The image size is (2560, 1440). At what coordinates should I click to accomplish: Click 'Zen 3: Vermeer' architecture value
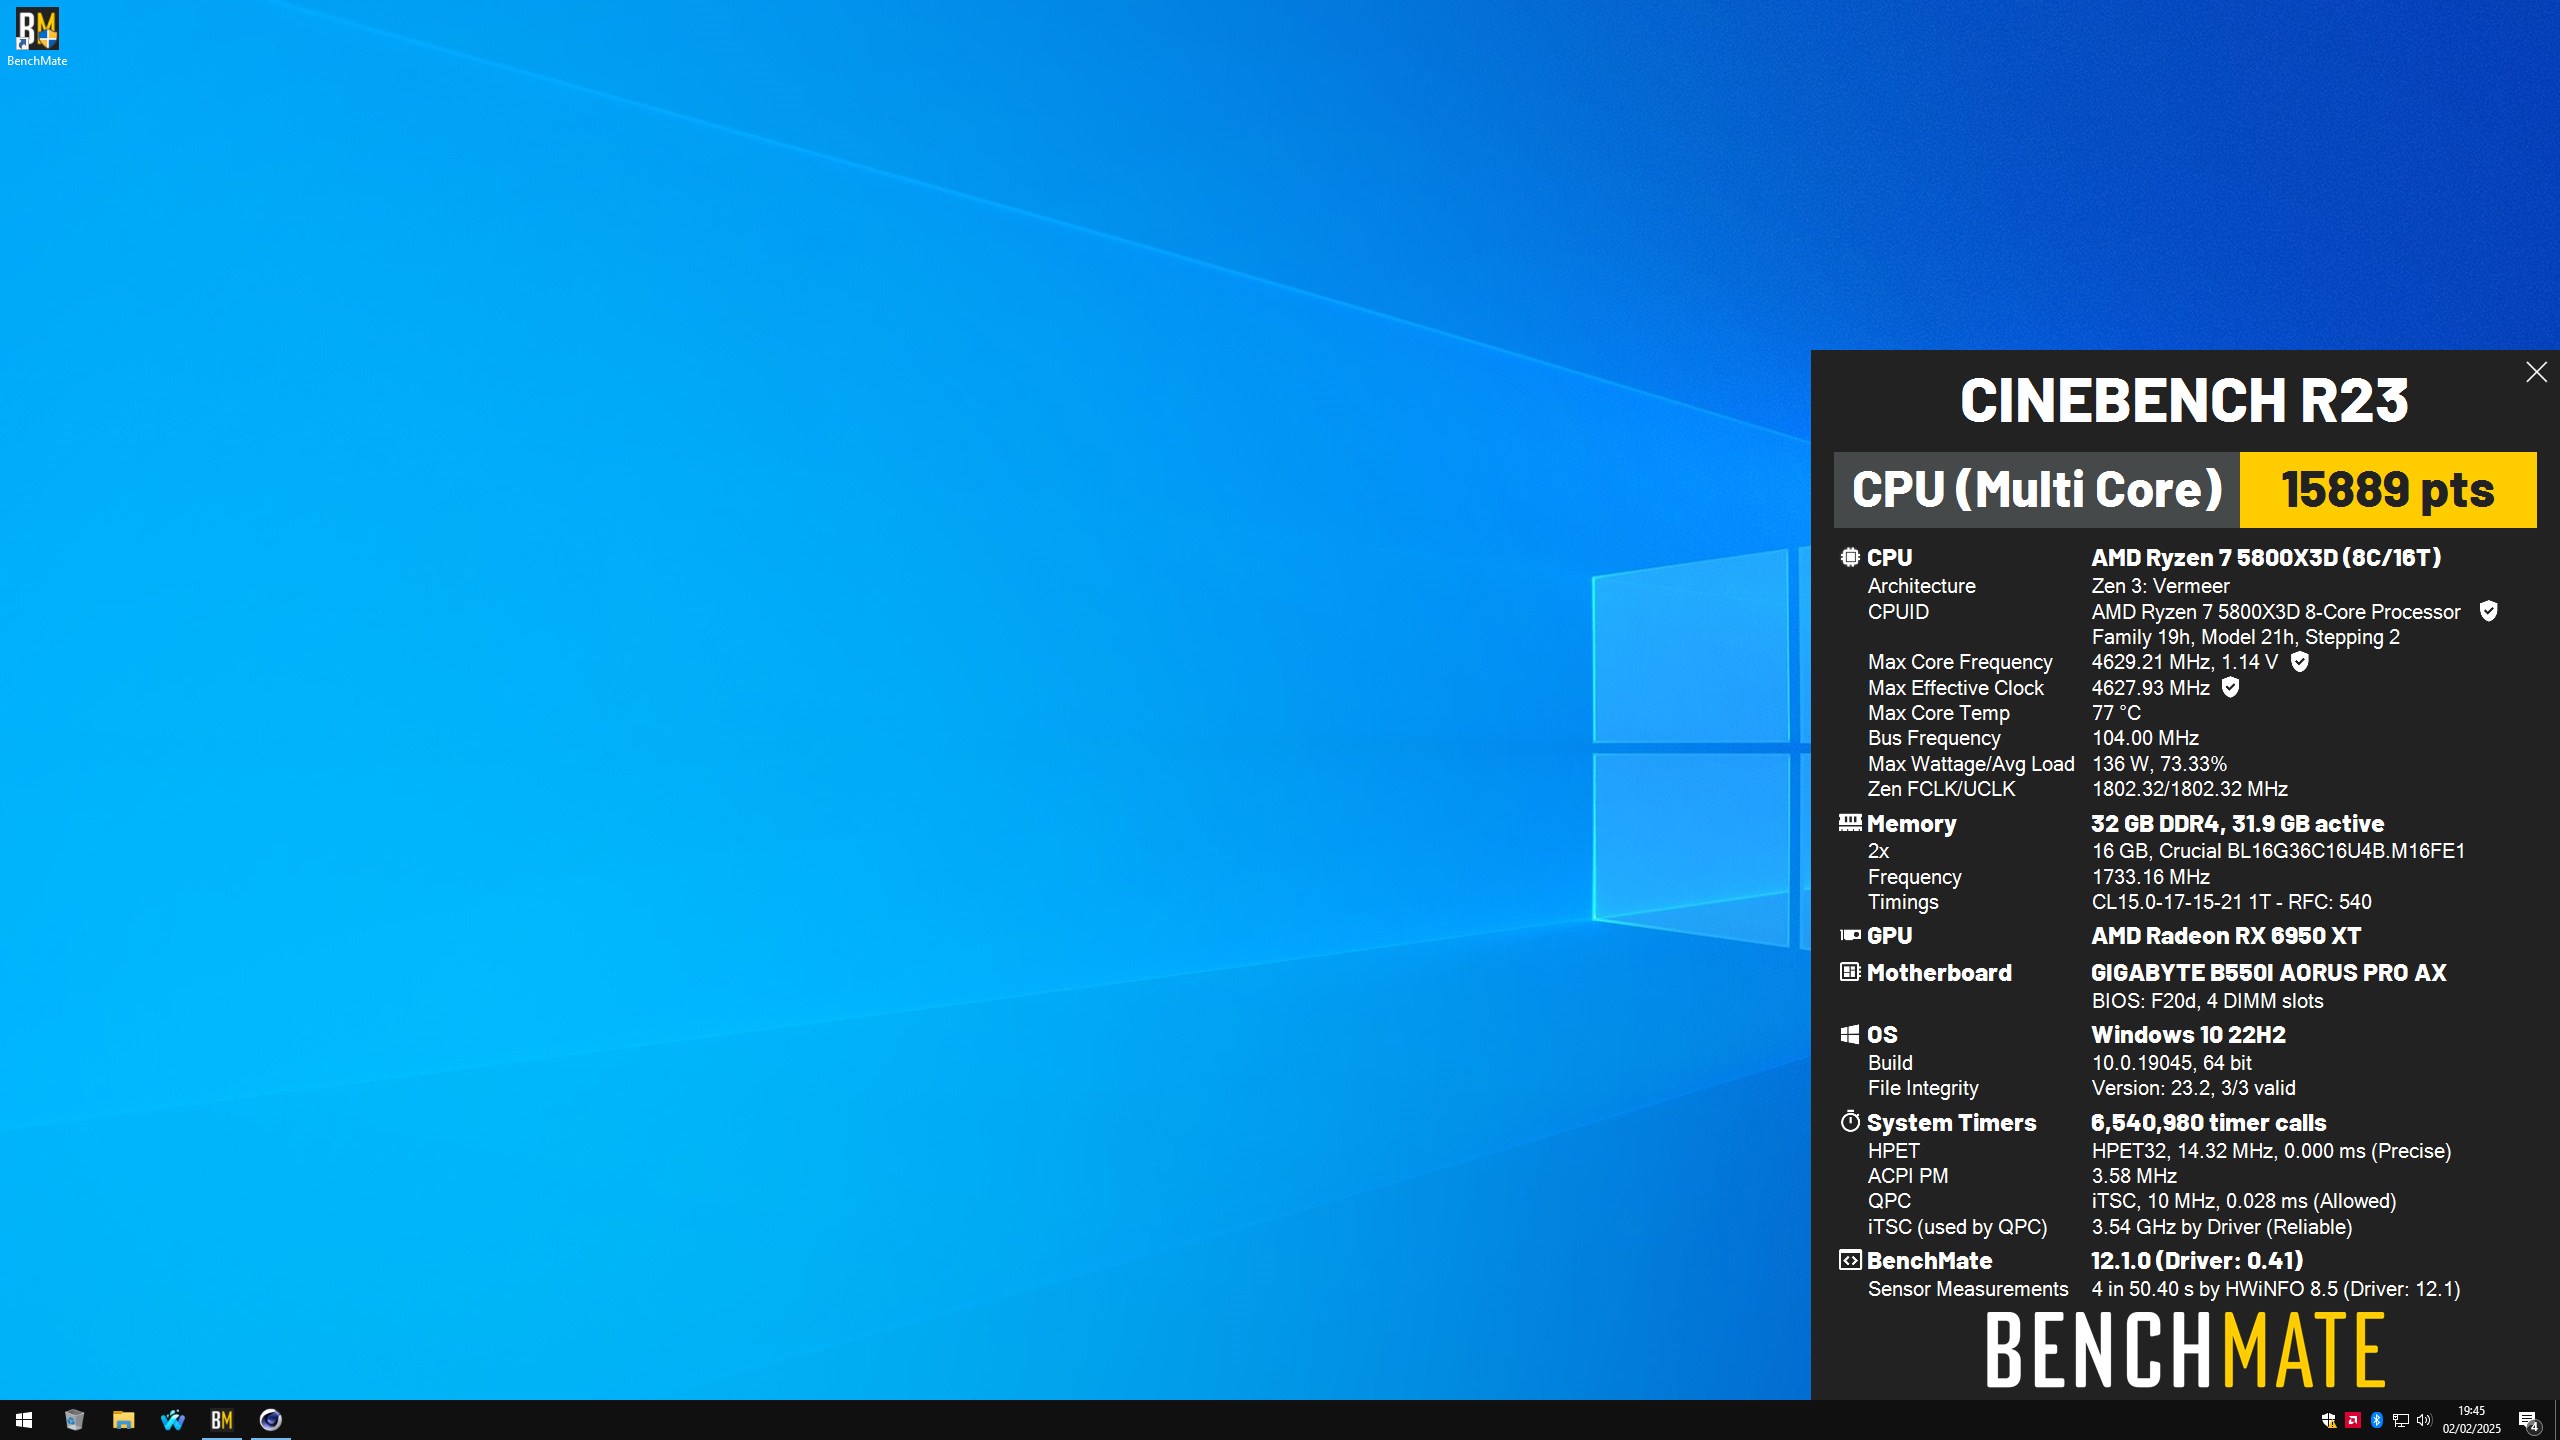[2160, 586]
